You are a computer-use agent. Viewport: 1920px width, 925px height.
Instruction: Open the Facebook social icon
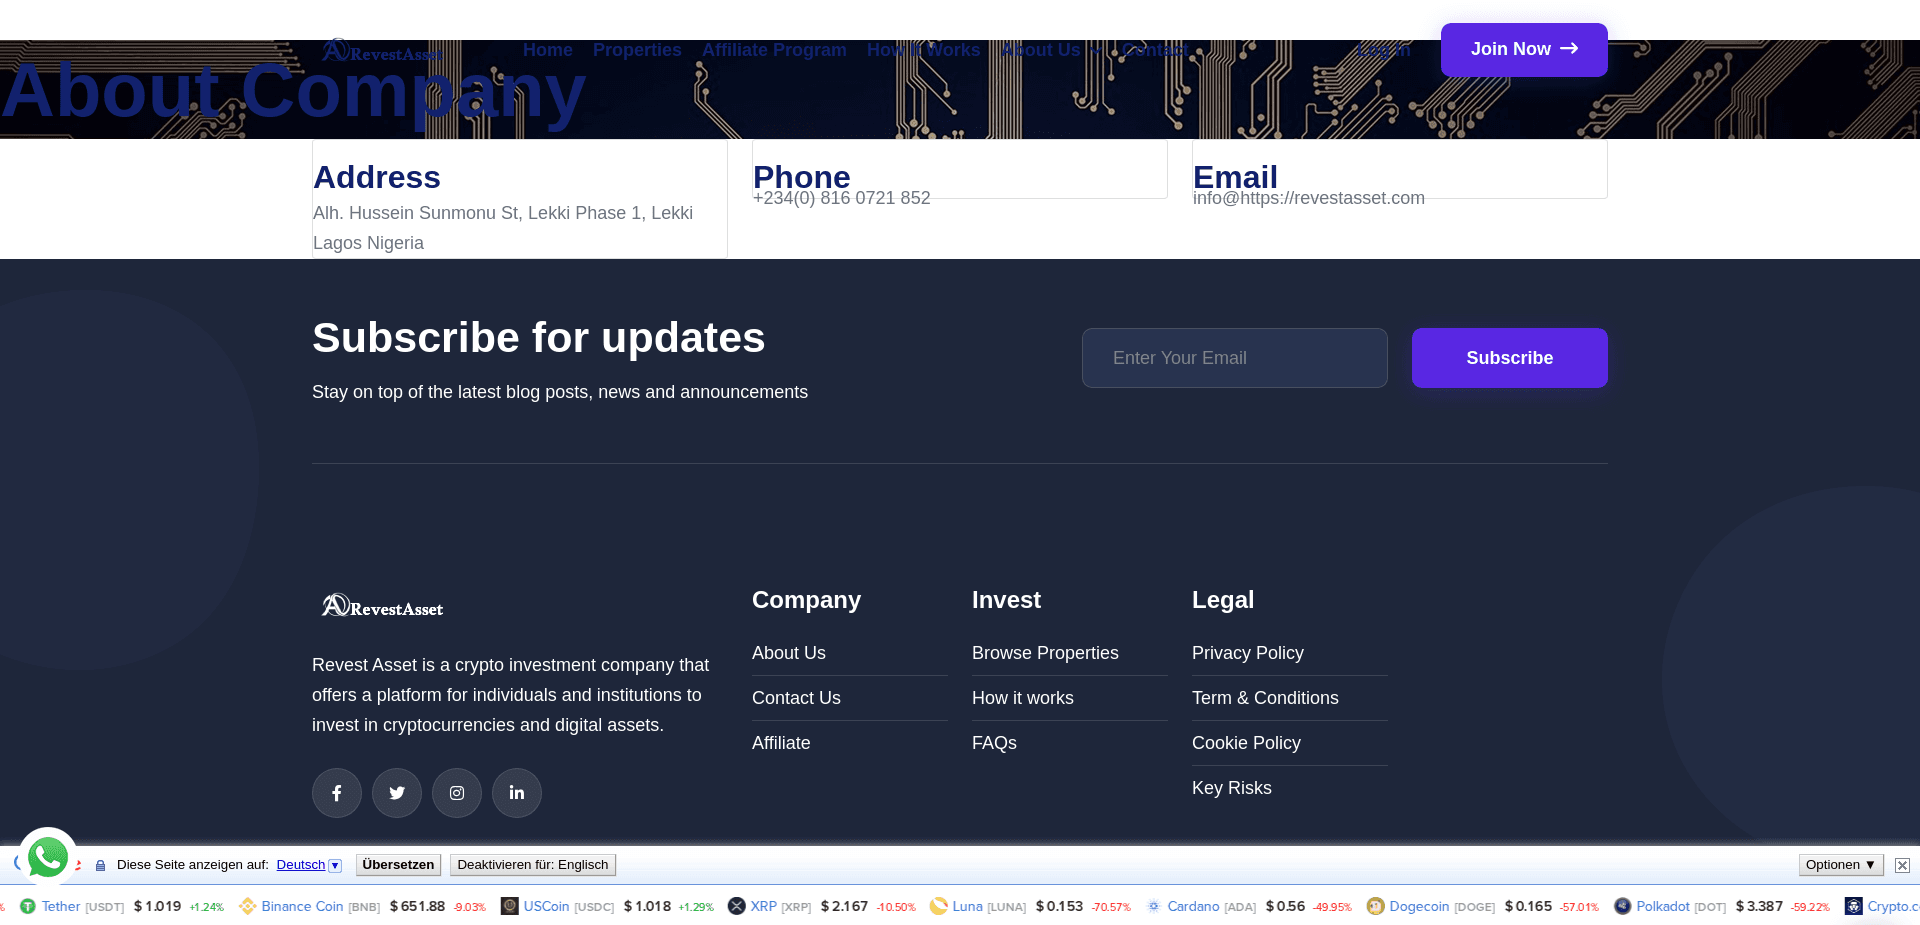[x=336, y=792]
